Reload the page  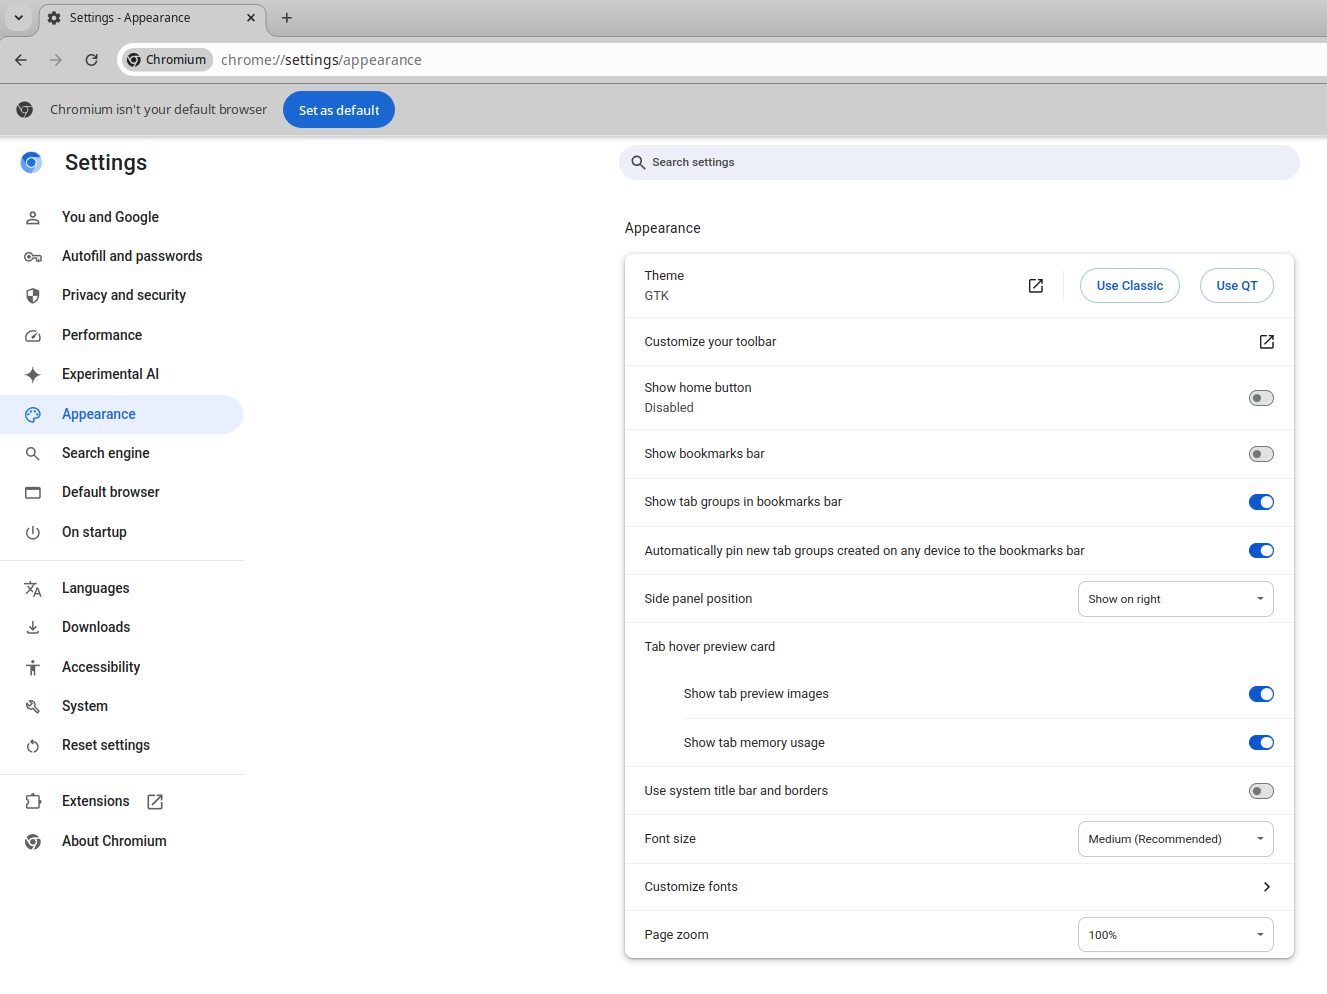click(91, 60)
